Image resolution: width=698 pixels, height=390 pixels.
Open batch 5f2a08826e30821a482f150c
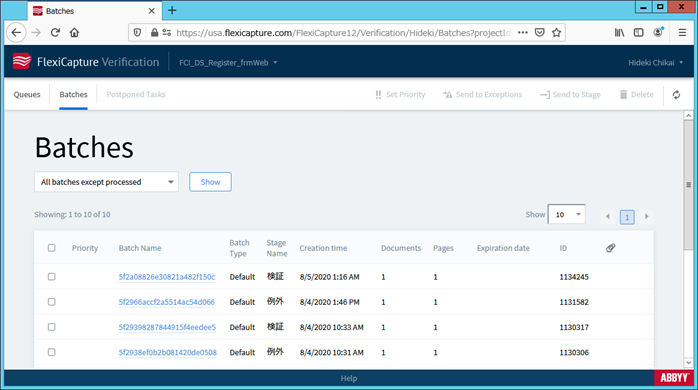[x=167, y=277]
